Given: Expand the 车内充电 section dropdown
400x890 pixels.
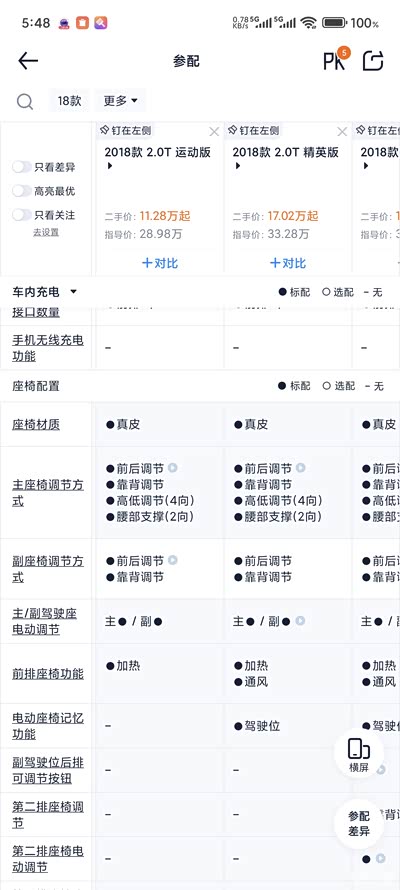Looking at the screenshot, I should [73, 292].
